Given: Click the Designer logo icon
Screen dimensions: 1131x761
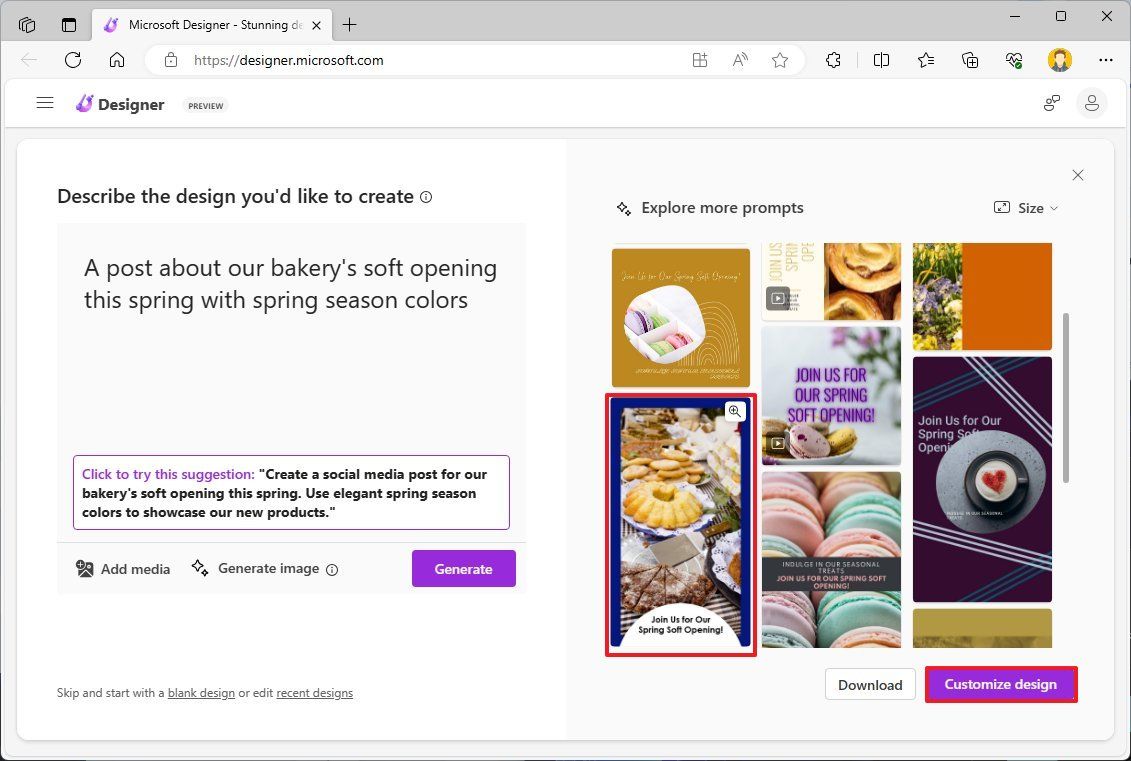Looking at the screenshot, I should (x=85, y=103).
